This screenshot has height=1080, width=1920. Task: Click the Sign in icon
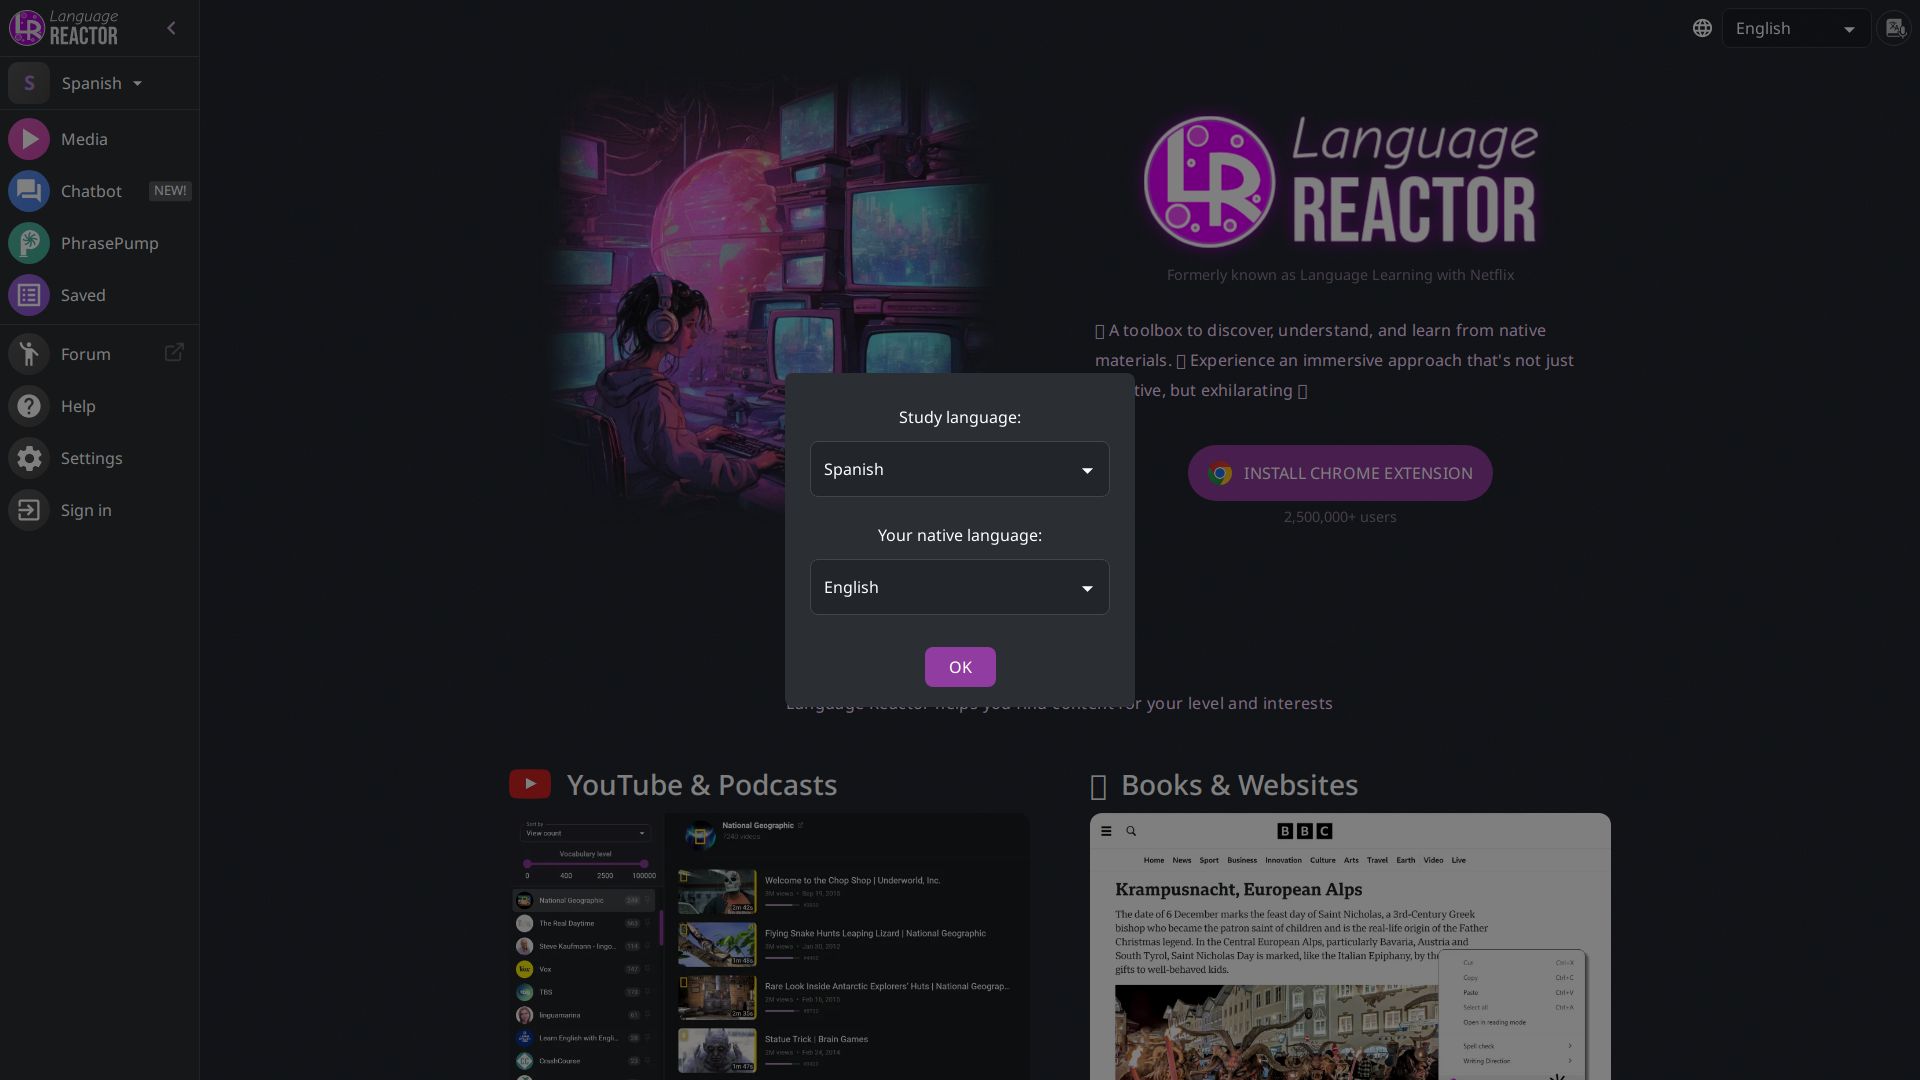click(29, 510)
